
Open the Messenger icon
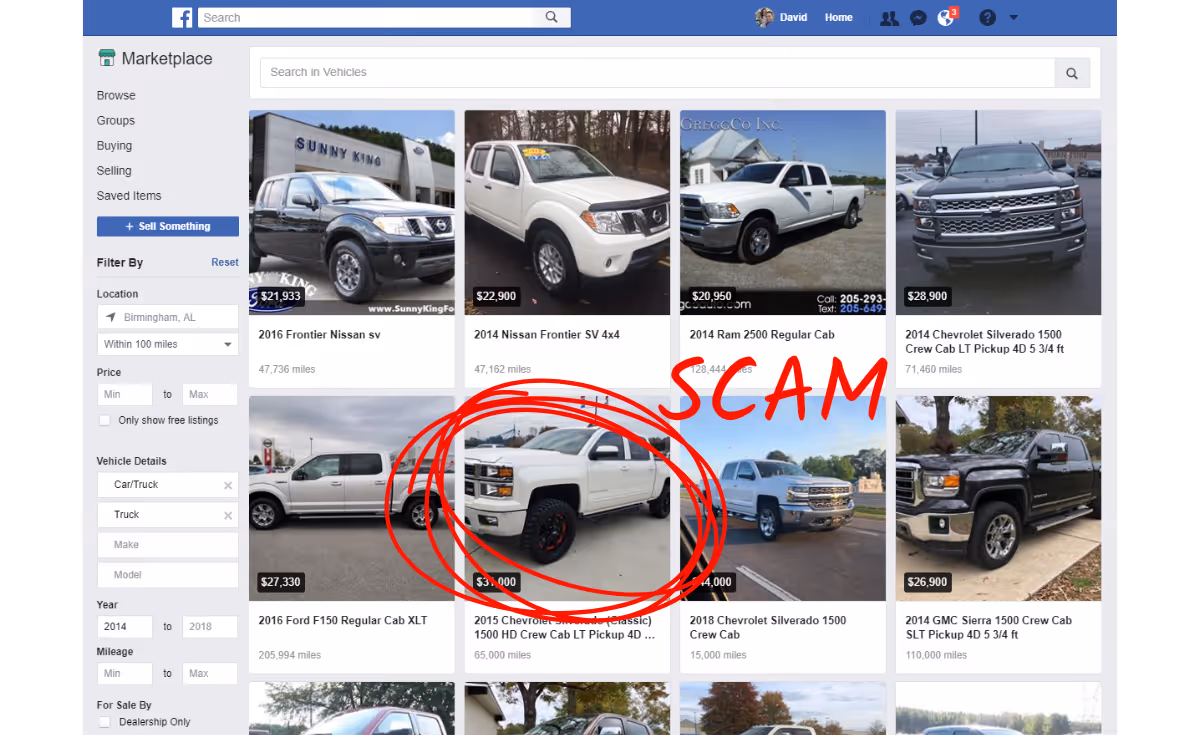click(x=918, y=18)
